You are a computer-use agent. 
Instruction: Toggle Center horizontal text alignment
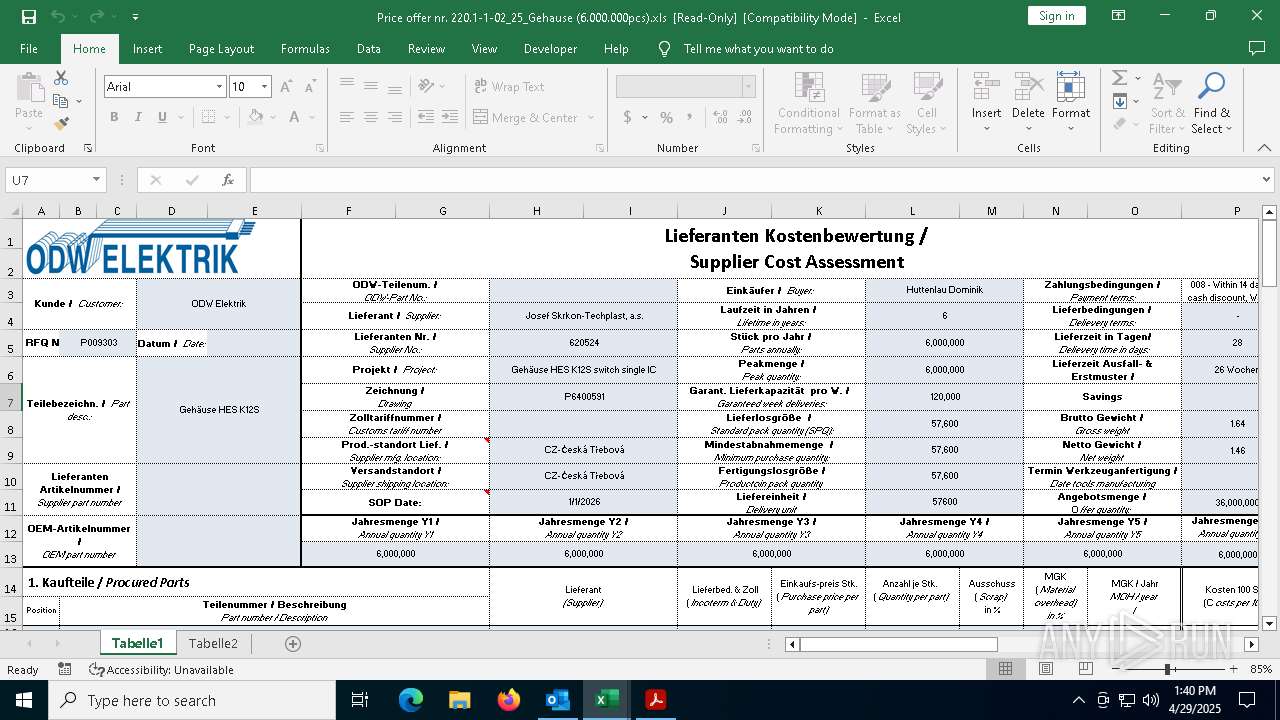click(370, 117)
